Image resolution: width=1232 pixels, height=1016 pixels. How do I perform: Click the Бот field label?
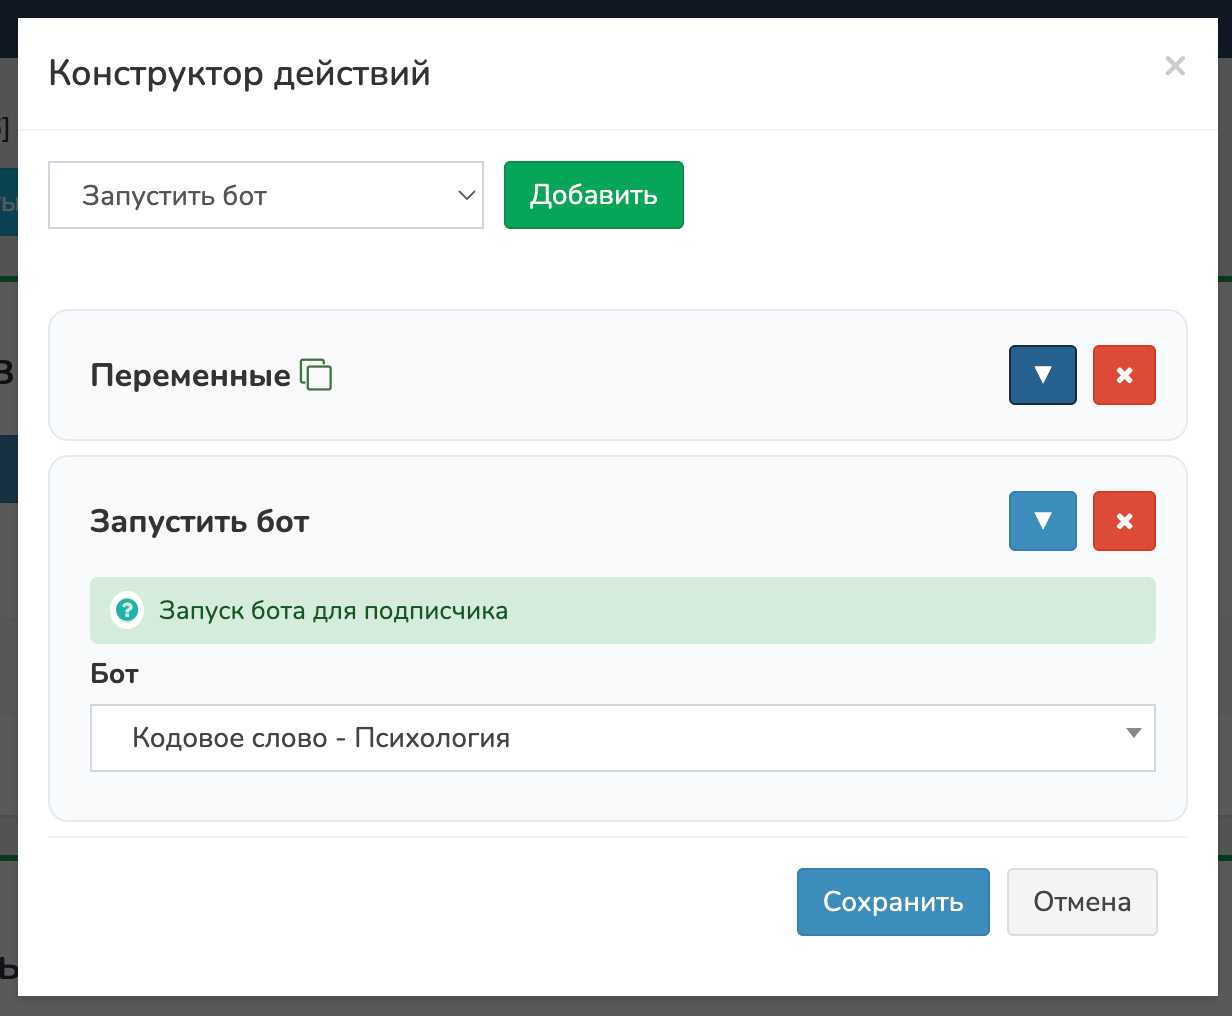tap(114, 674)
